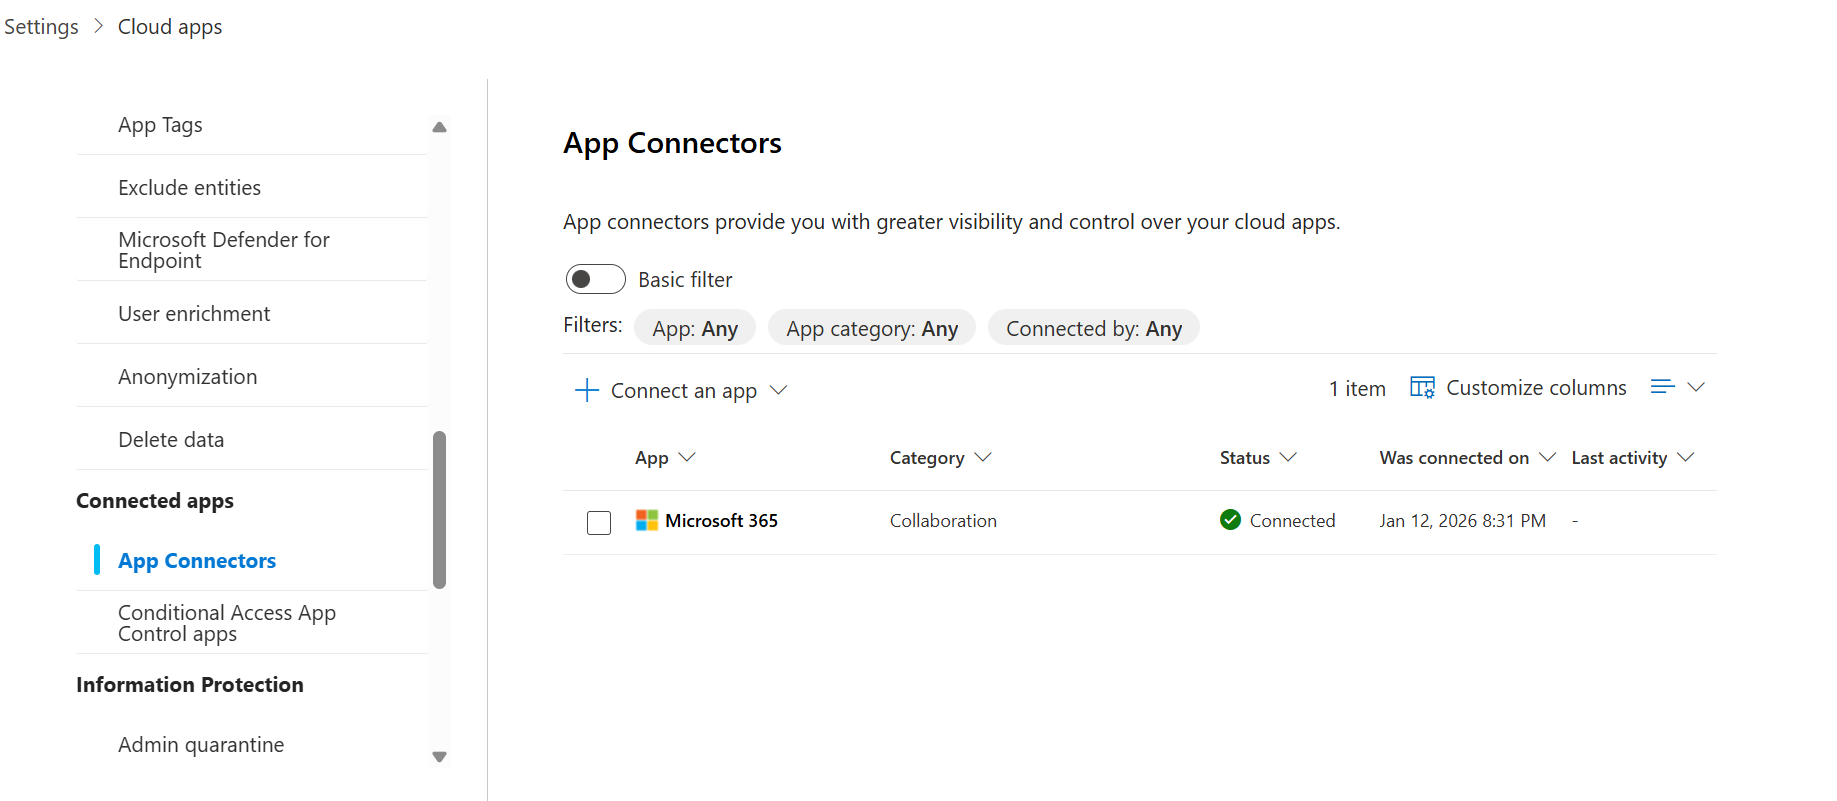Click the Microsoft 365 logo icon
This screenshot has width=1837, height=801.
(647, 520)
